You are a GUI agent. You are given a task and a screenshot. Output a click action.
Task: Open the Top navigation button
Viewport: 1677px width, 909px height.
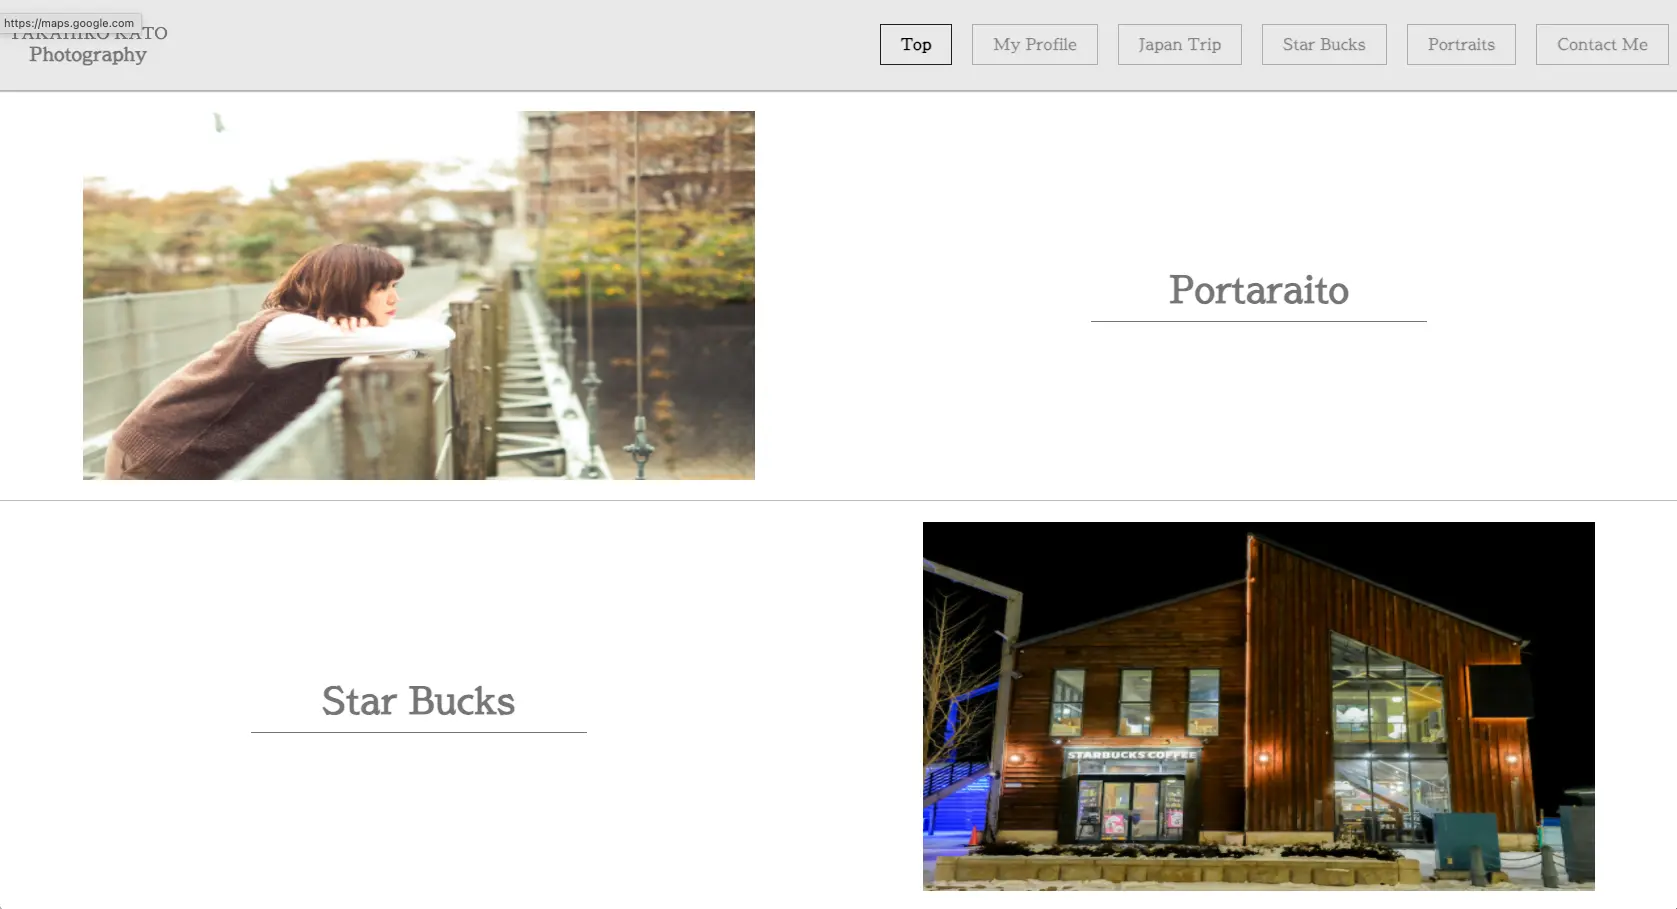(x=915, y=44)
